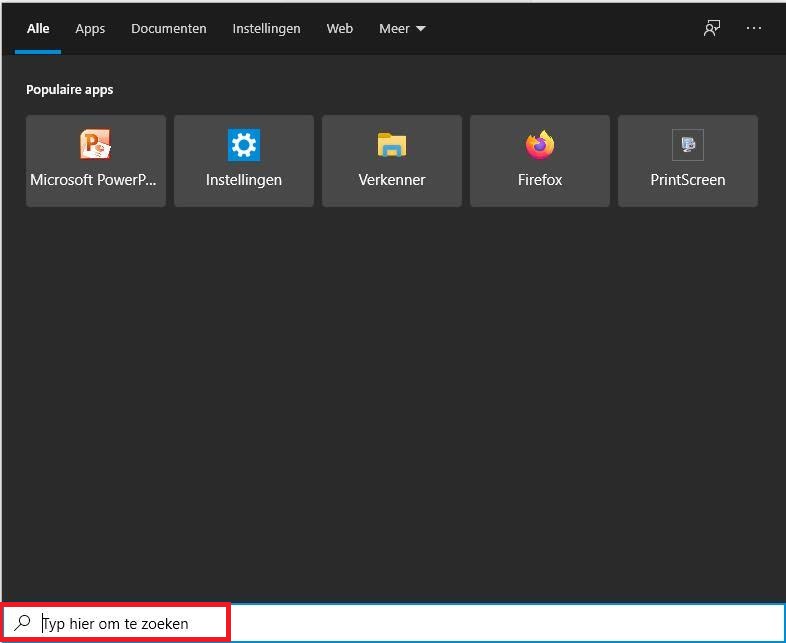786x643 pixels.
Task: Click the blue gear Instellingen app icon
Action: 244,145
